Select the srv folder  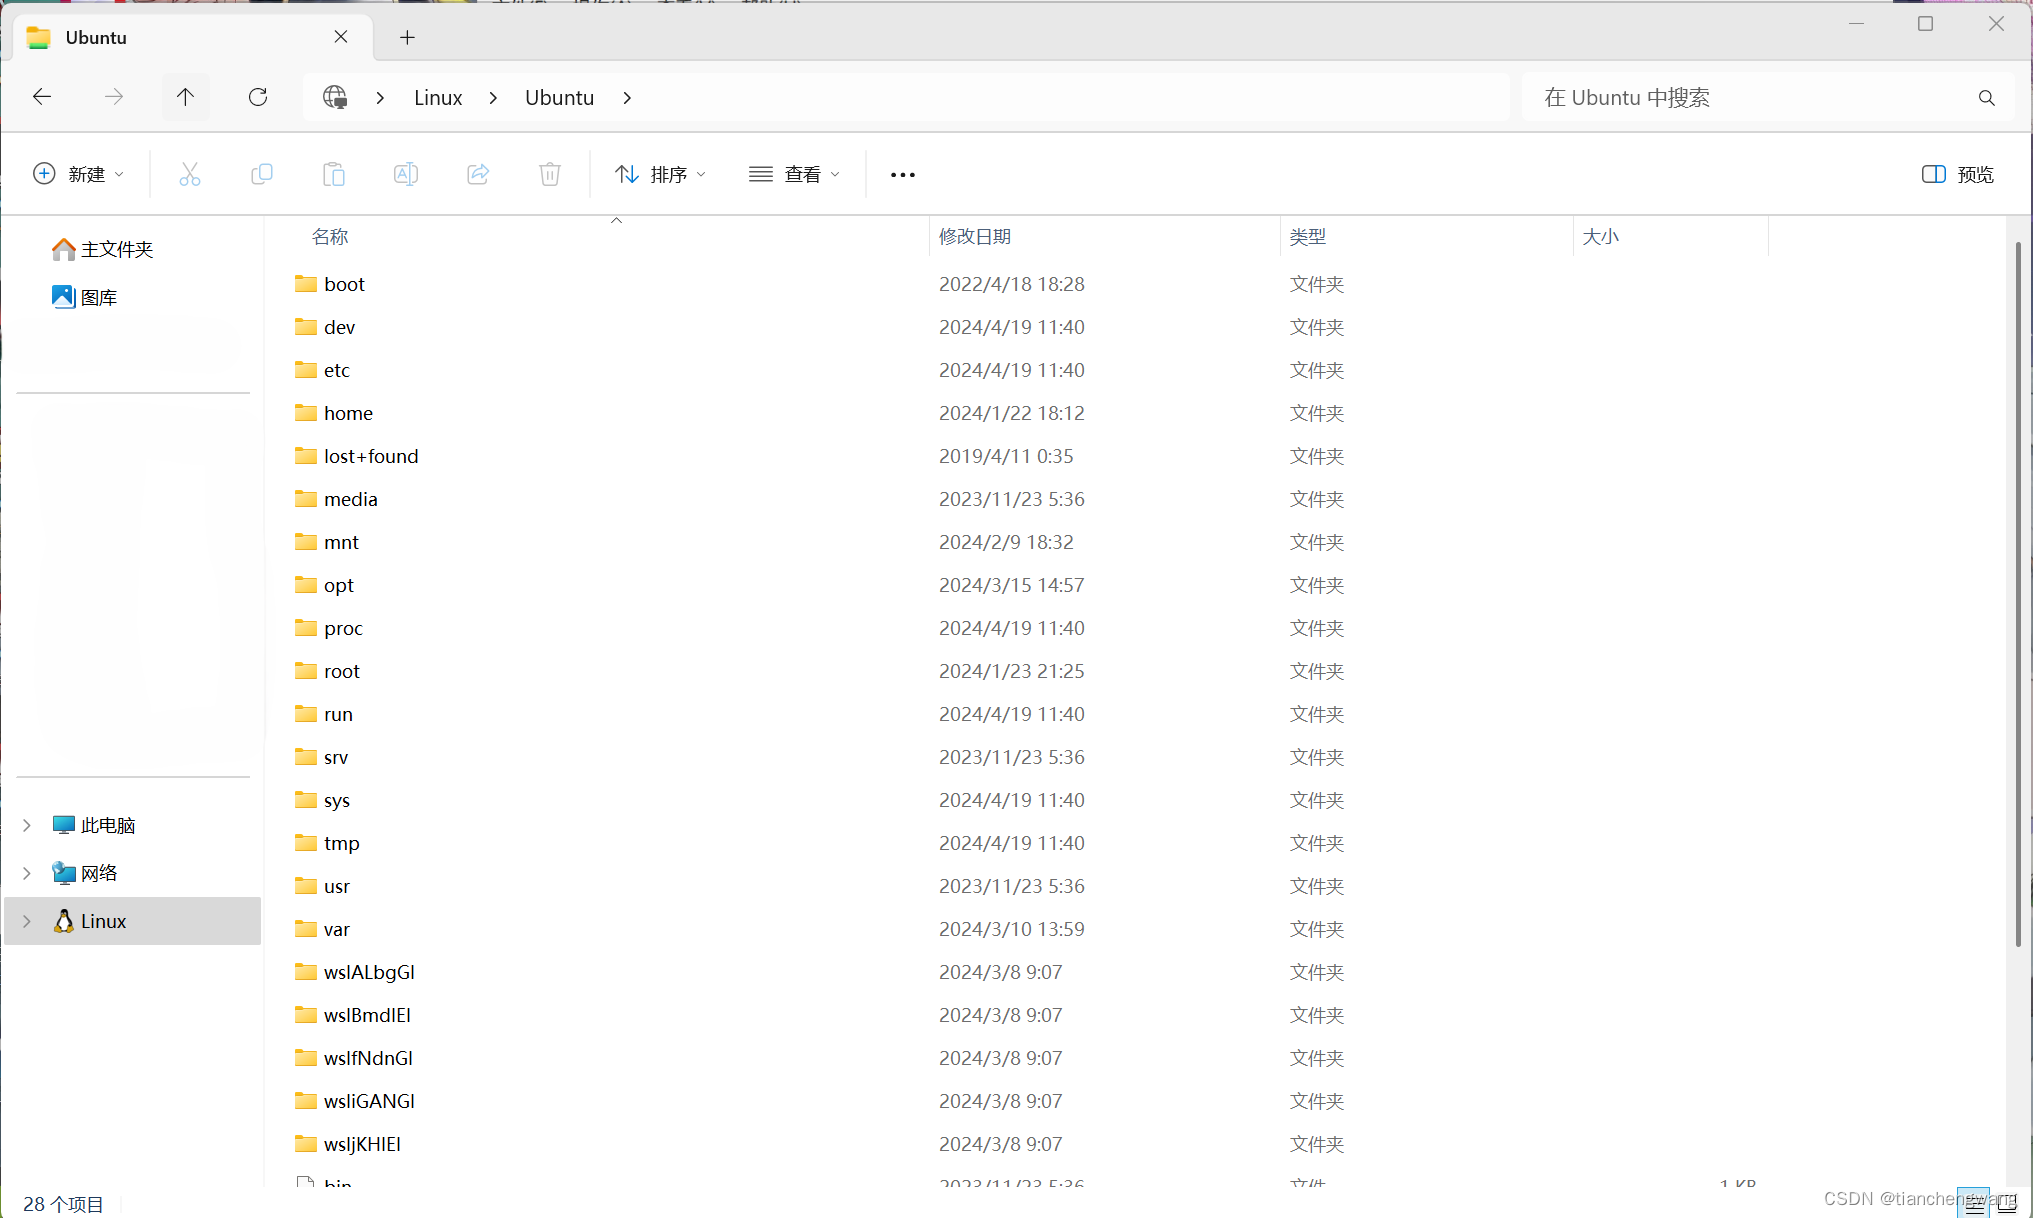click(x=336, y=757)
